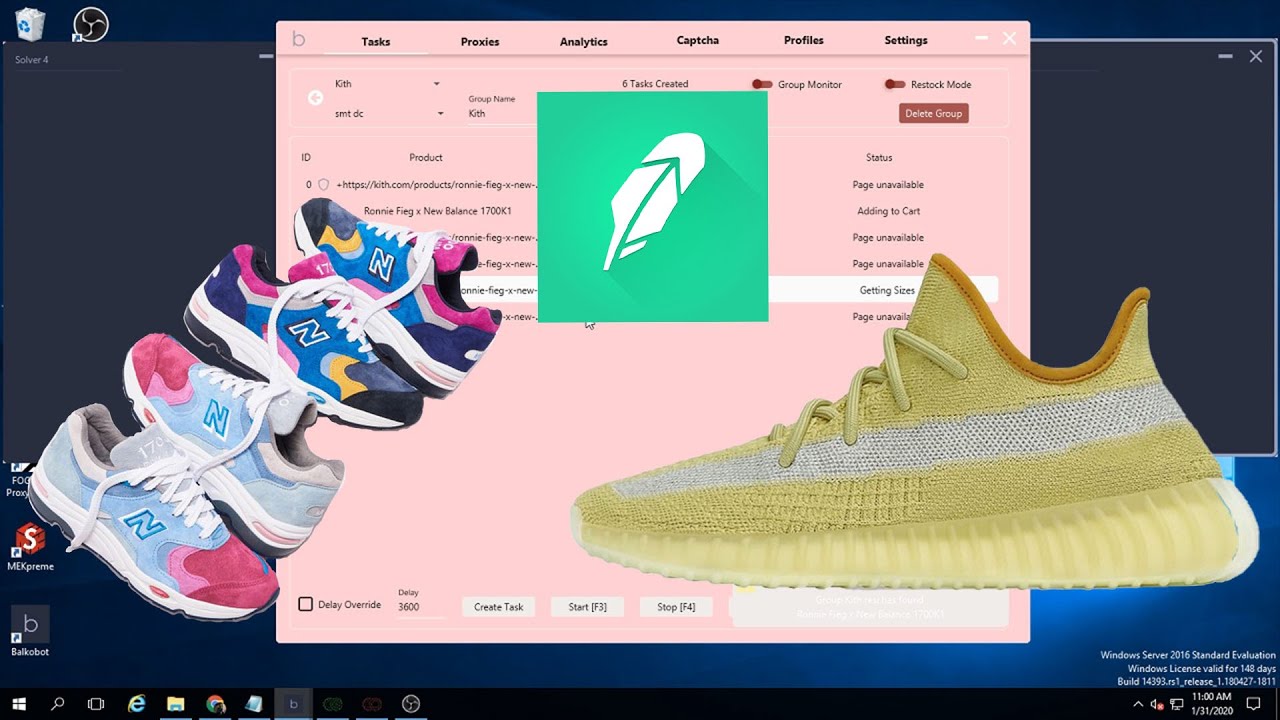
Task: Open the Windows Start menu
Action: pos(19,704)
